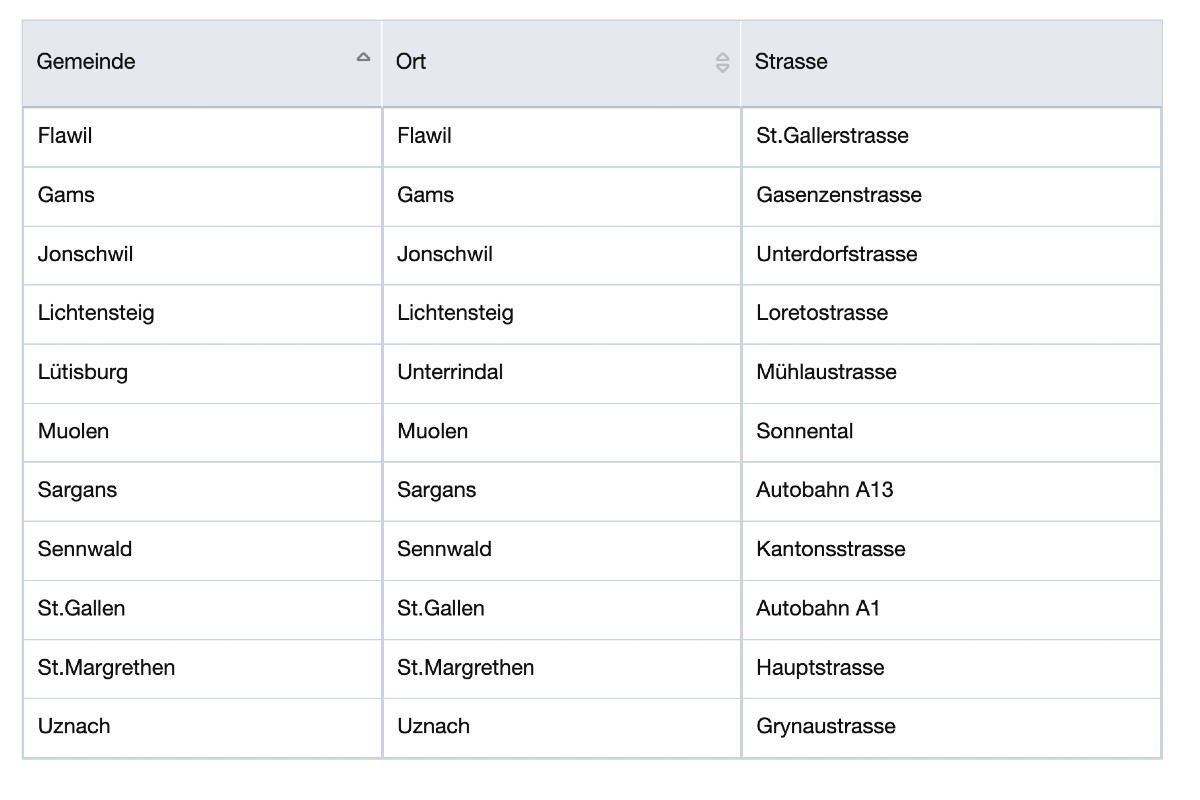Select the Flawil cell in Gemeinde column
This screenshot has width=1200, height=800.
65,136
